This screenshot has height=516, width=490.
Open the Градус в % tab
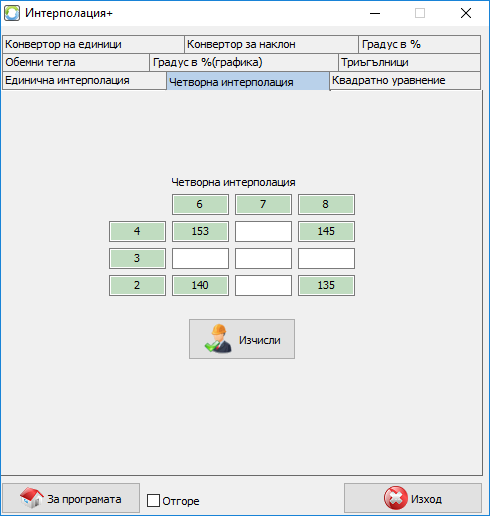click(x=420, y=44)
